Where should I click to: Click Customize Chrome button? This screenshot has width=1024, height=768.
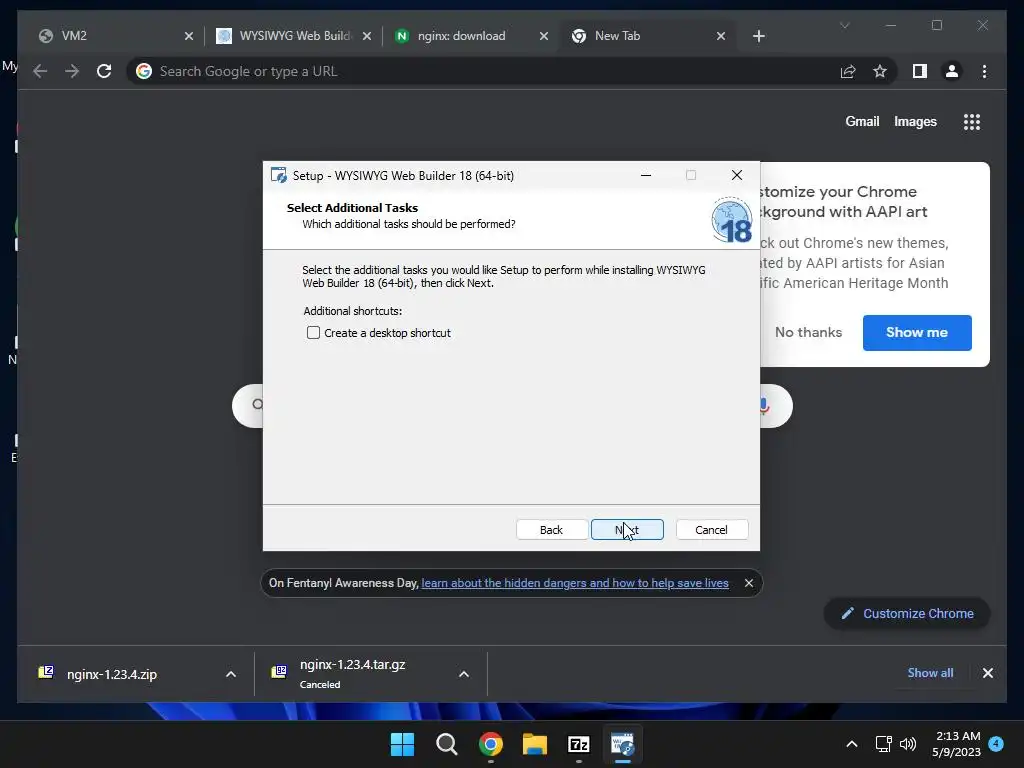[907, 613]
